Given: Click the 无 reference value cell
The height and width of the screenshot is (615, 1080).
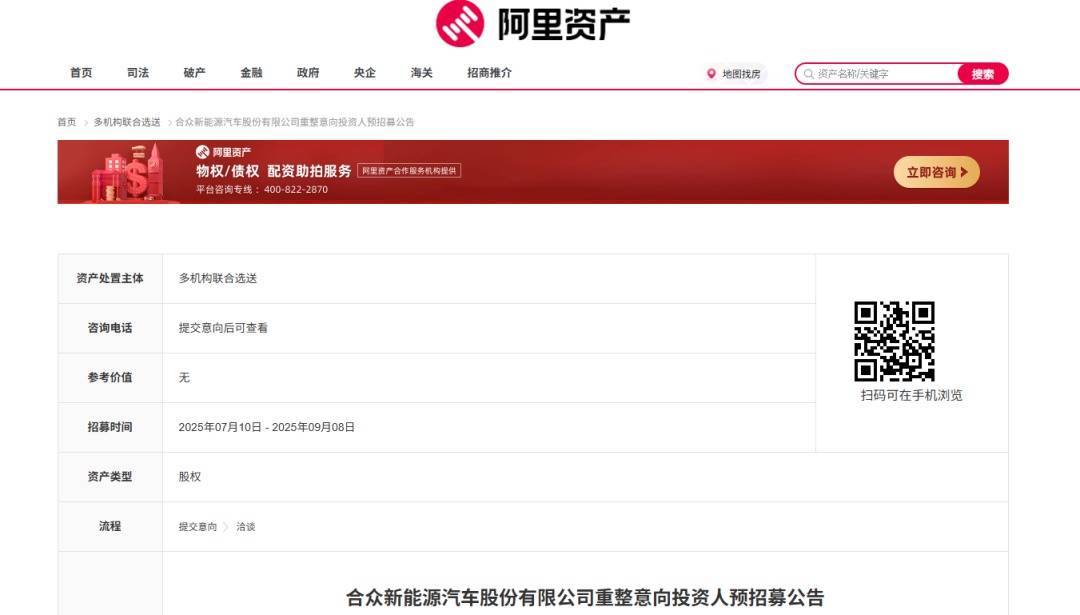Looking at the screenshot, I should pos(184,377).
